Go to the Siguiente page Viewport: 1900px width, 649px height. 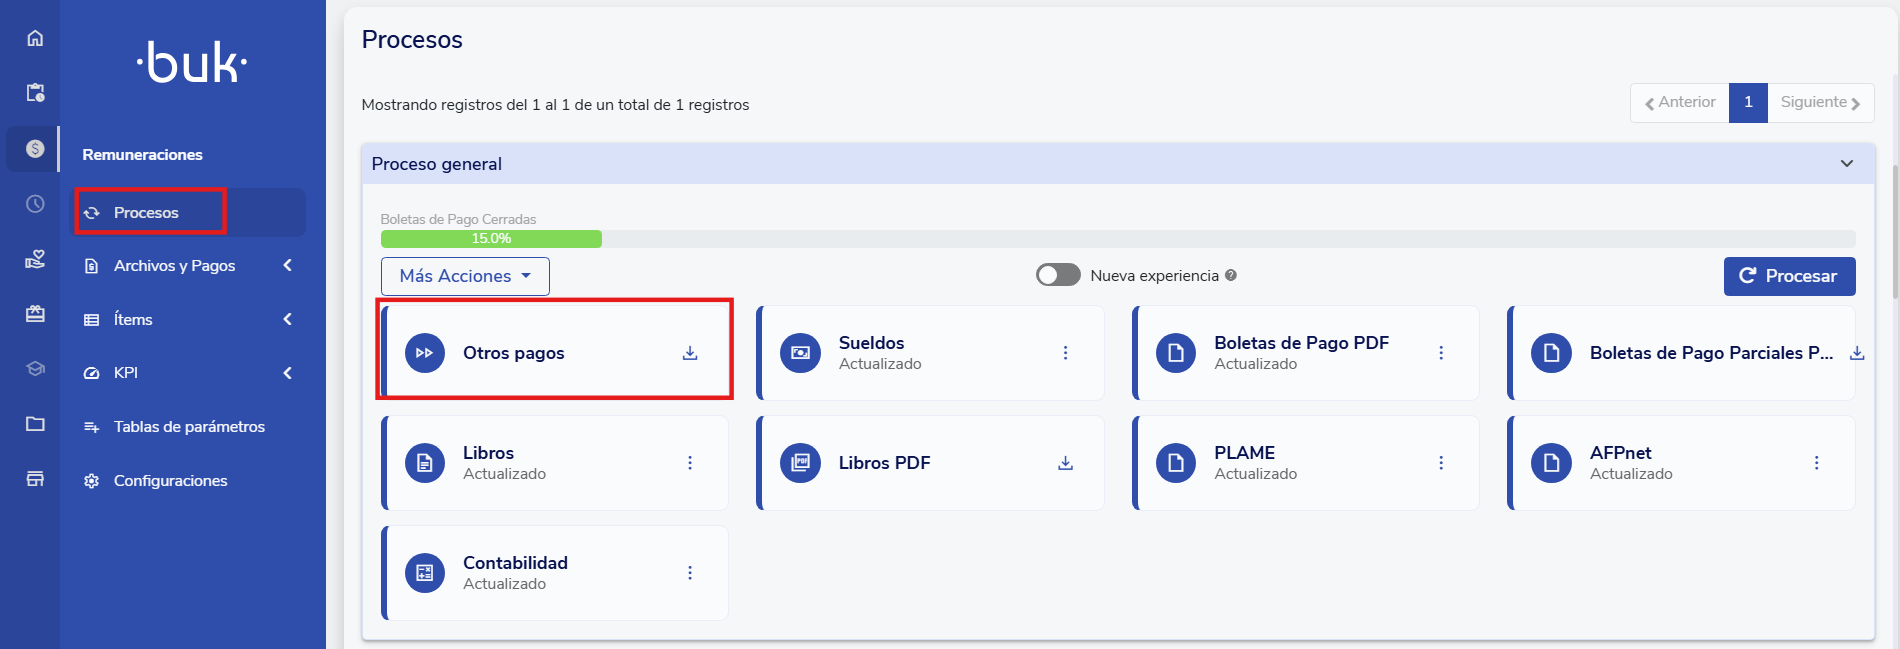tap(1819, 102)
